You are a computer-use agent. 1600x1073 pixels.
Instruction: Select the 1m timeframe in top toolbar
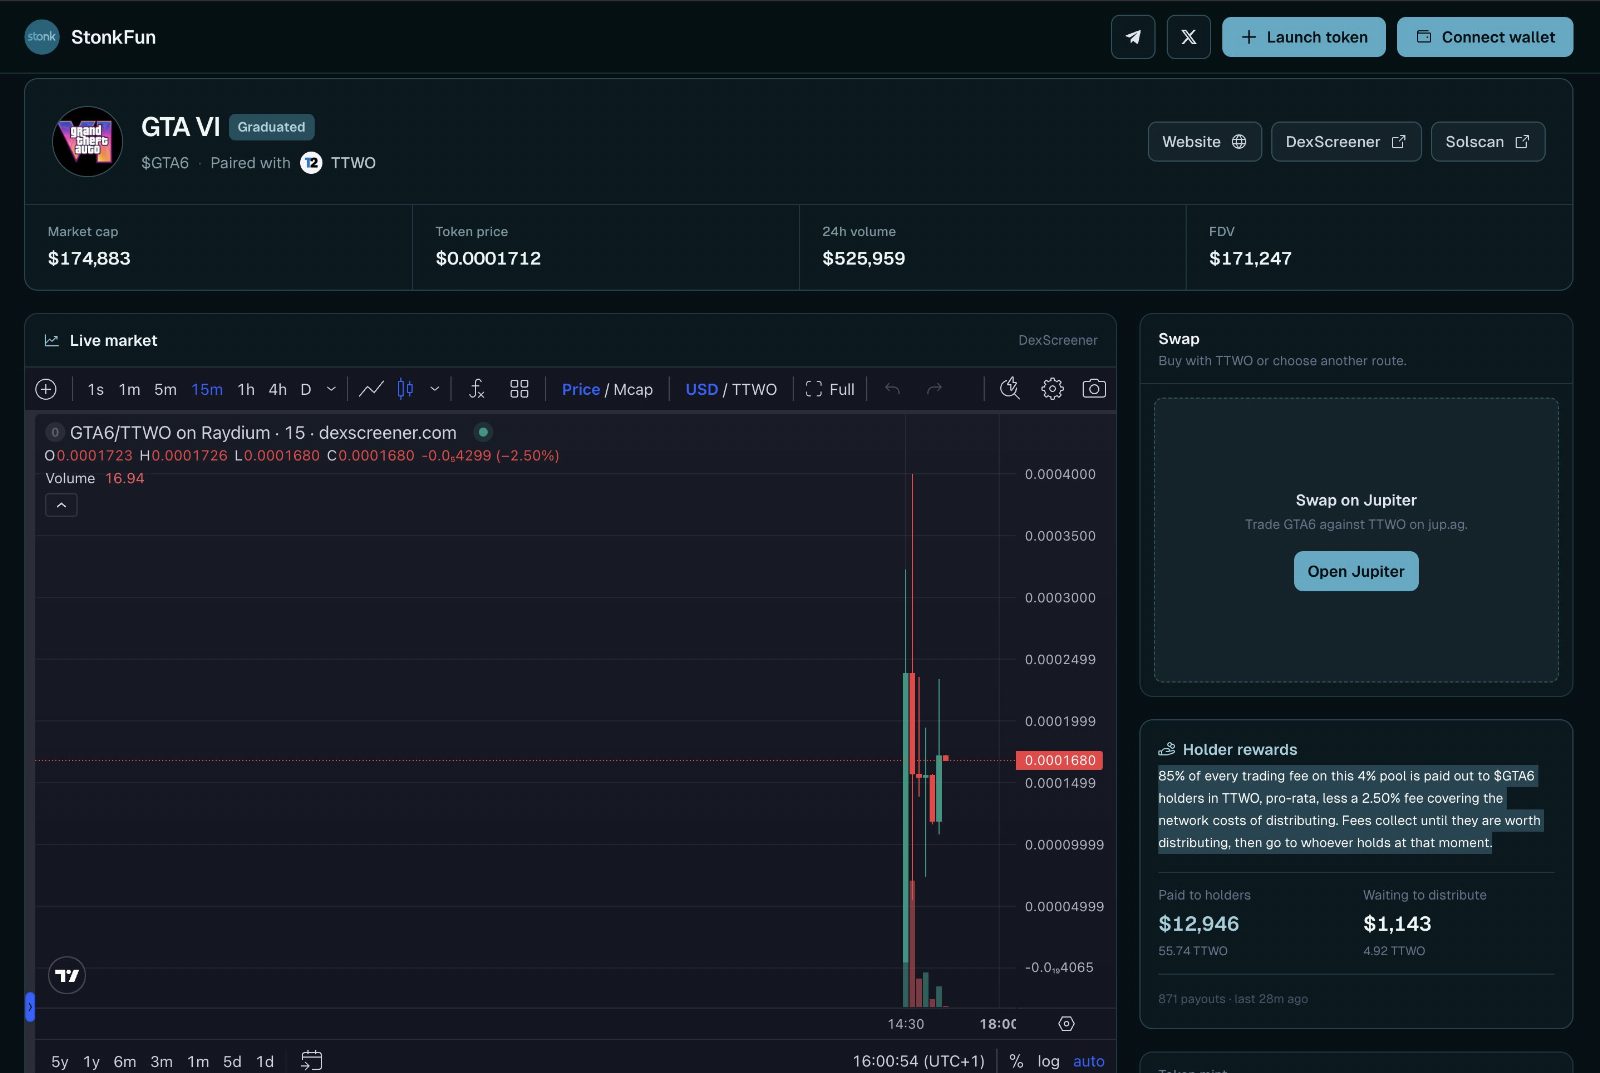tap(130, 389)
